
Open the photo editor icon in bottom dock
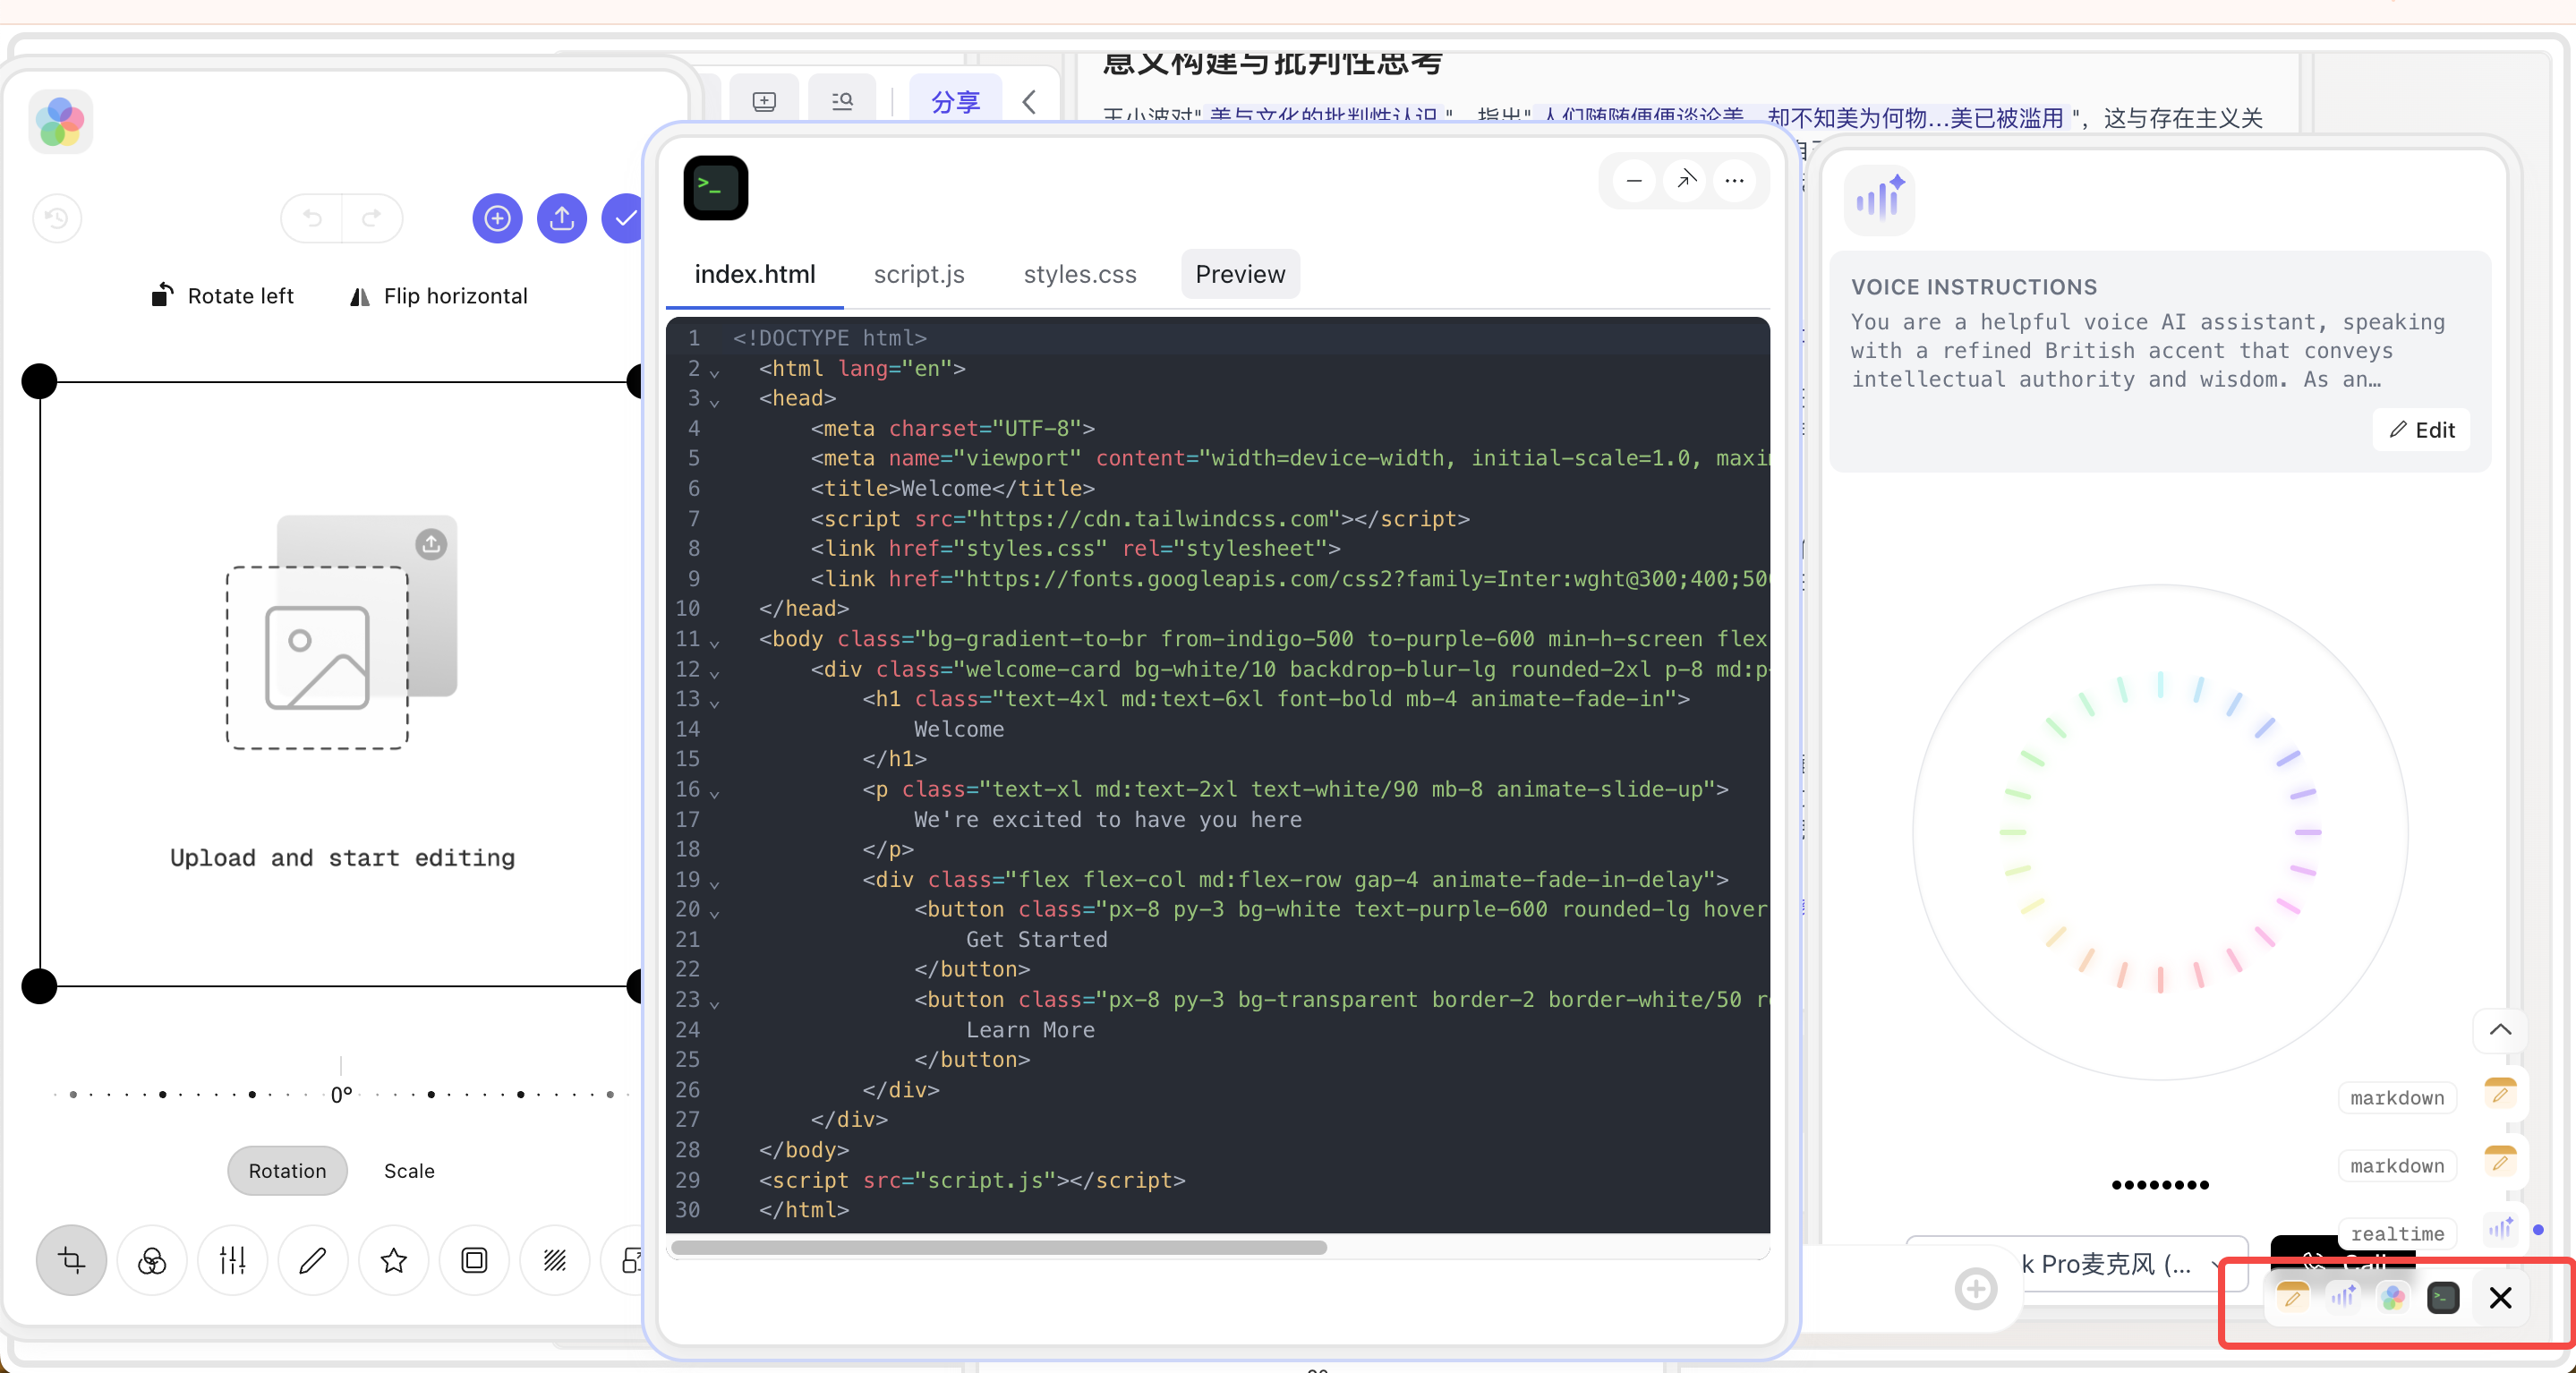coord(2393,1297)
